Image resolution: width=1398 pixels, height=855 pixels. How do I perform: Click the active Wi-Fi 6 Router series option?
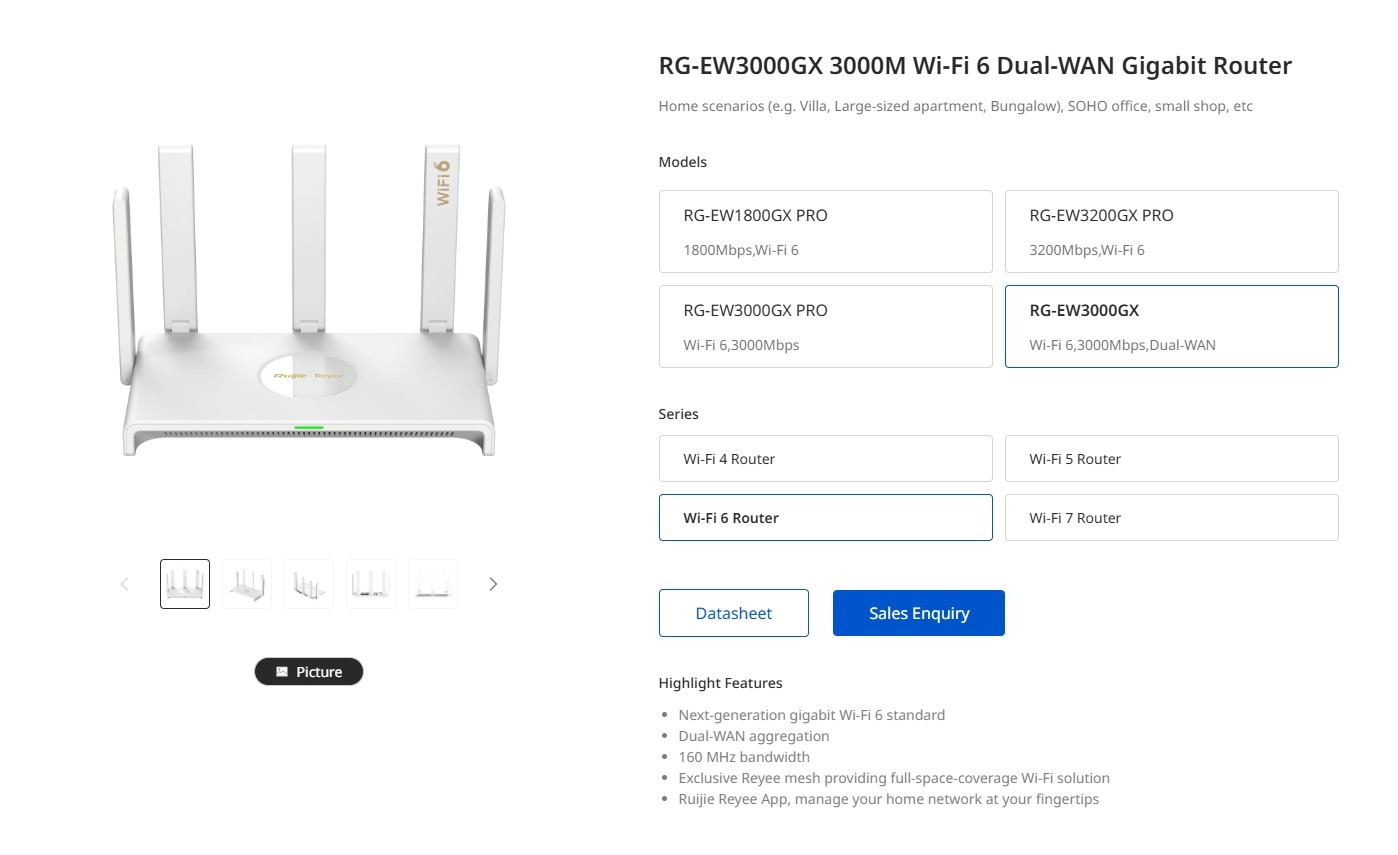(825, 517)
